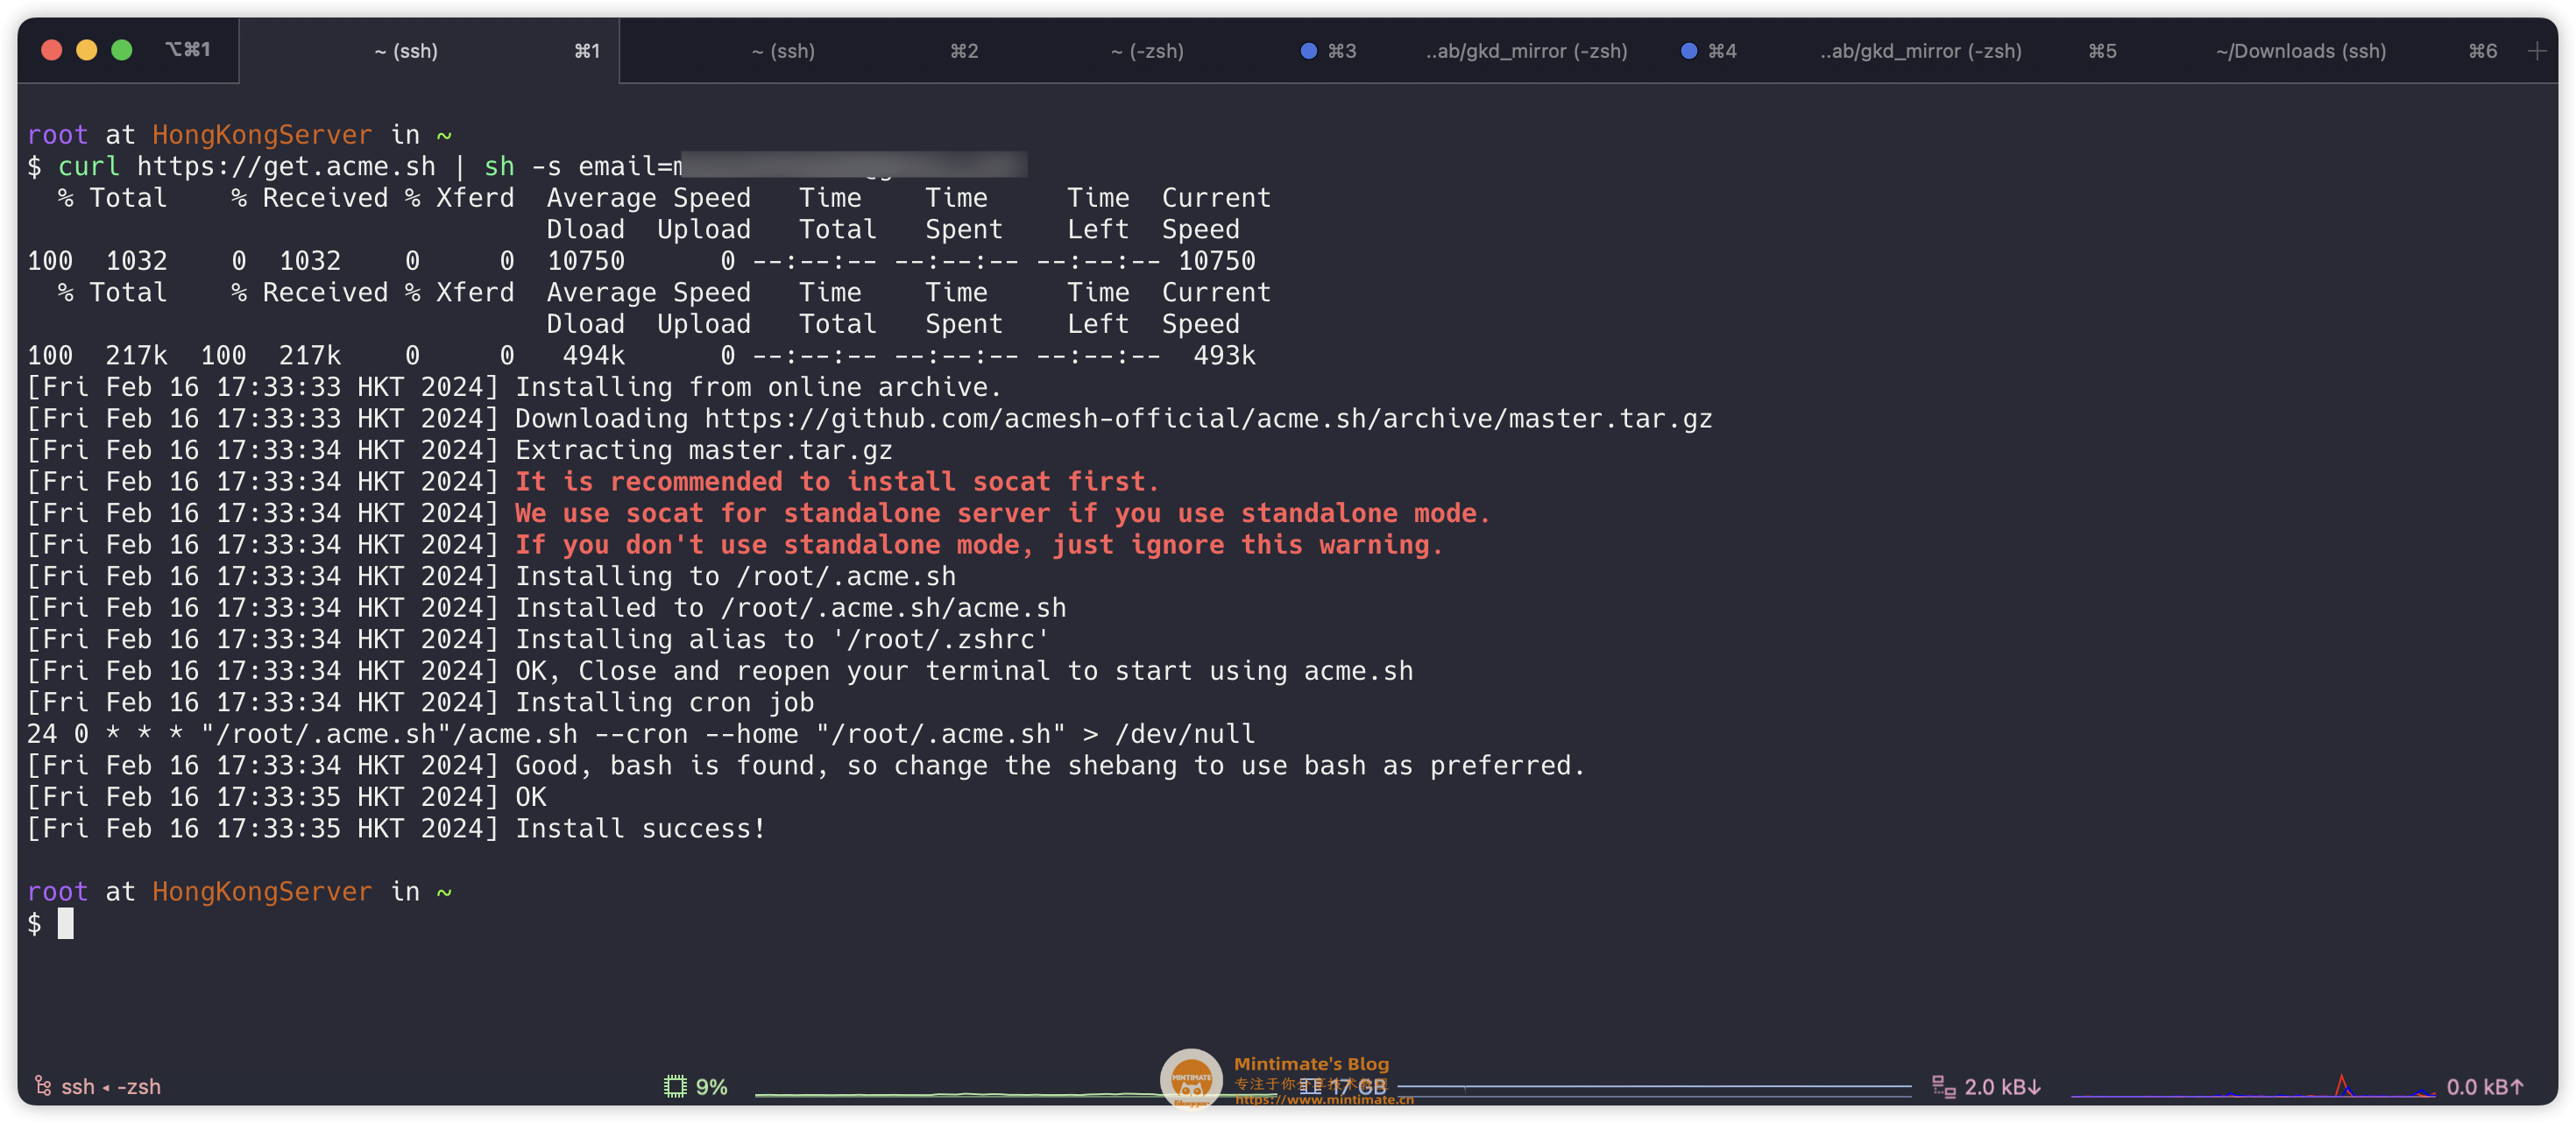Click the 'Close and reopen your terminal' line
This screenshot has height=1123, width=2576.
pos(964,670)
